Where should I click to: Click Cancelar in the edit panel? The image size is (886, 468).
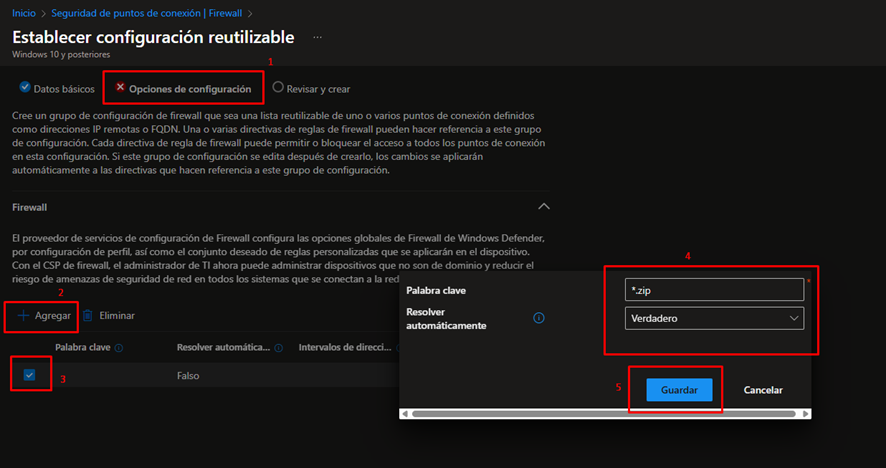click(763, 390)
